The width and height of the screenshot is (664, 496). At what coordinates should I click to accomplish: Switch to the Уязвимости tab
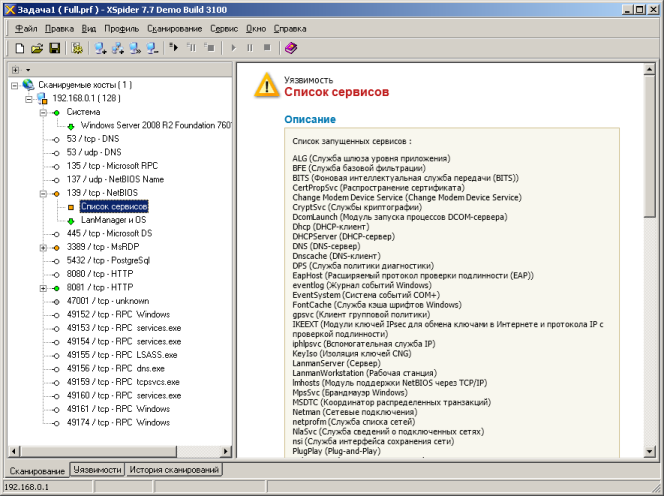pyautogui.click(x=97, y=469)
